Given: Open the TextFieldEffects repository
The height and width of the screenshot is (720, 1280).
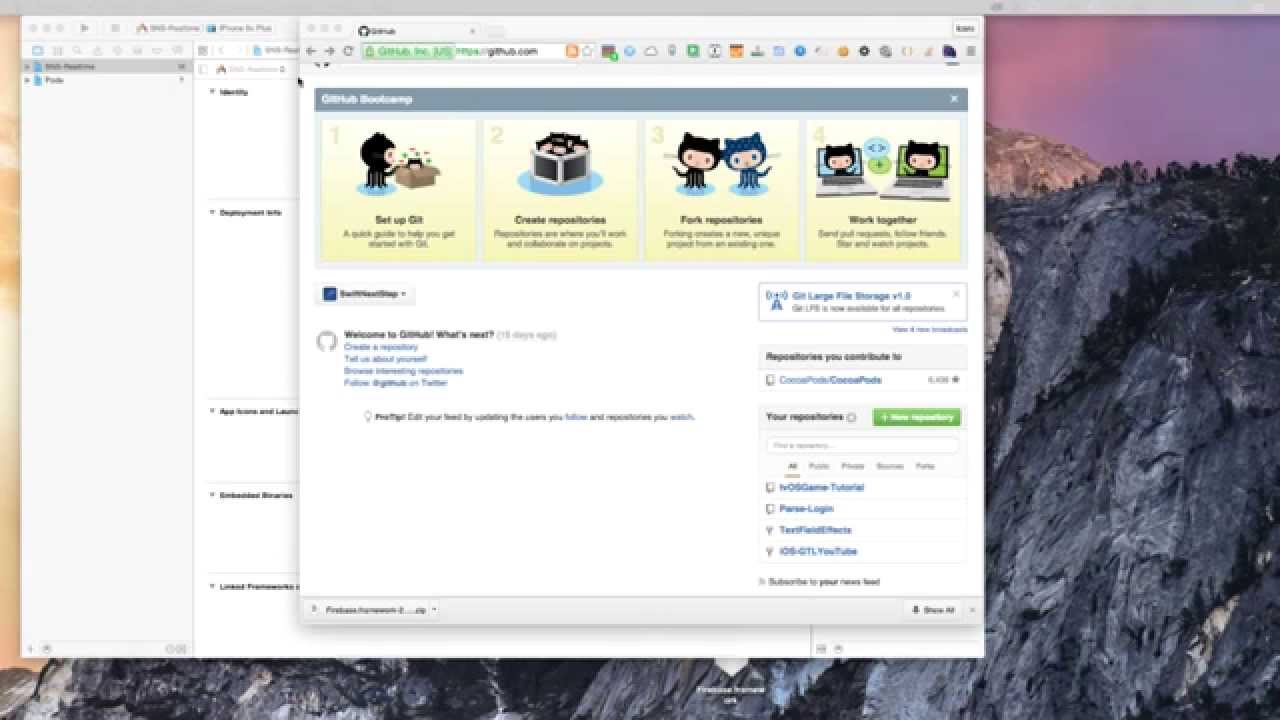Looking at the screenshot, I should pyautogui.click(x=815, y=530).
